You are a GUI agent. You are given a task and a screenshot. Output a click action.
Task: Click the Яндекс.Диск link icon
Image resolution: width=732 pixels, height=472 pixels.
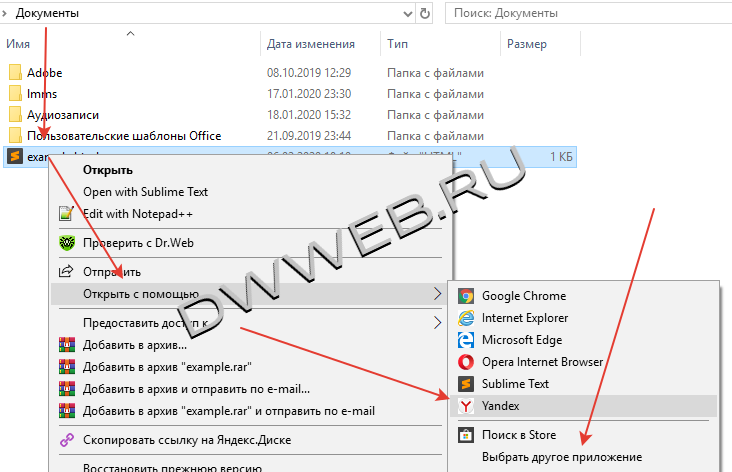click(67, 440)
